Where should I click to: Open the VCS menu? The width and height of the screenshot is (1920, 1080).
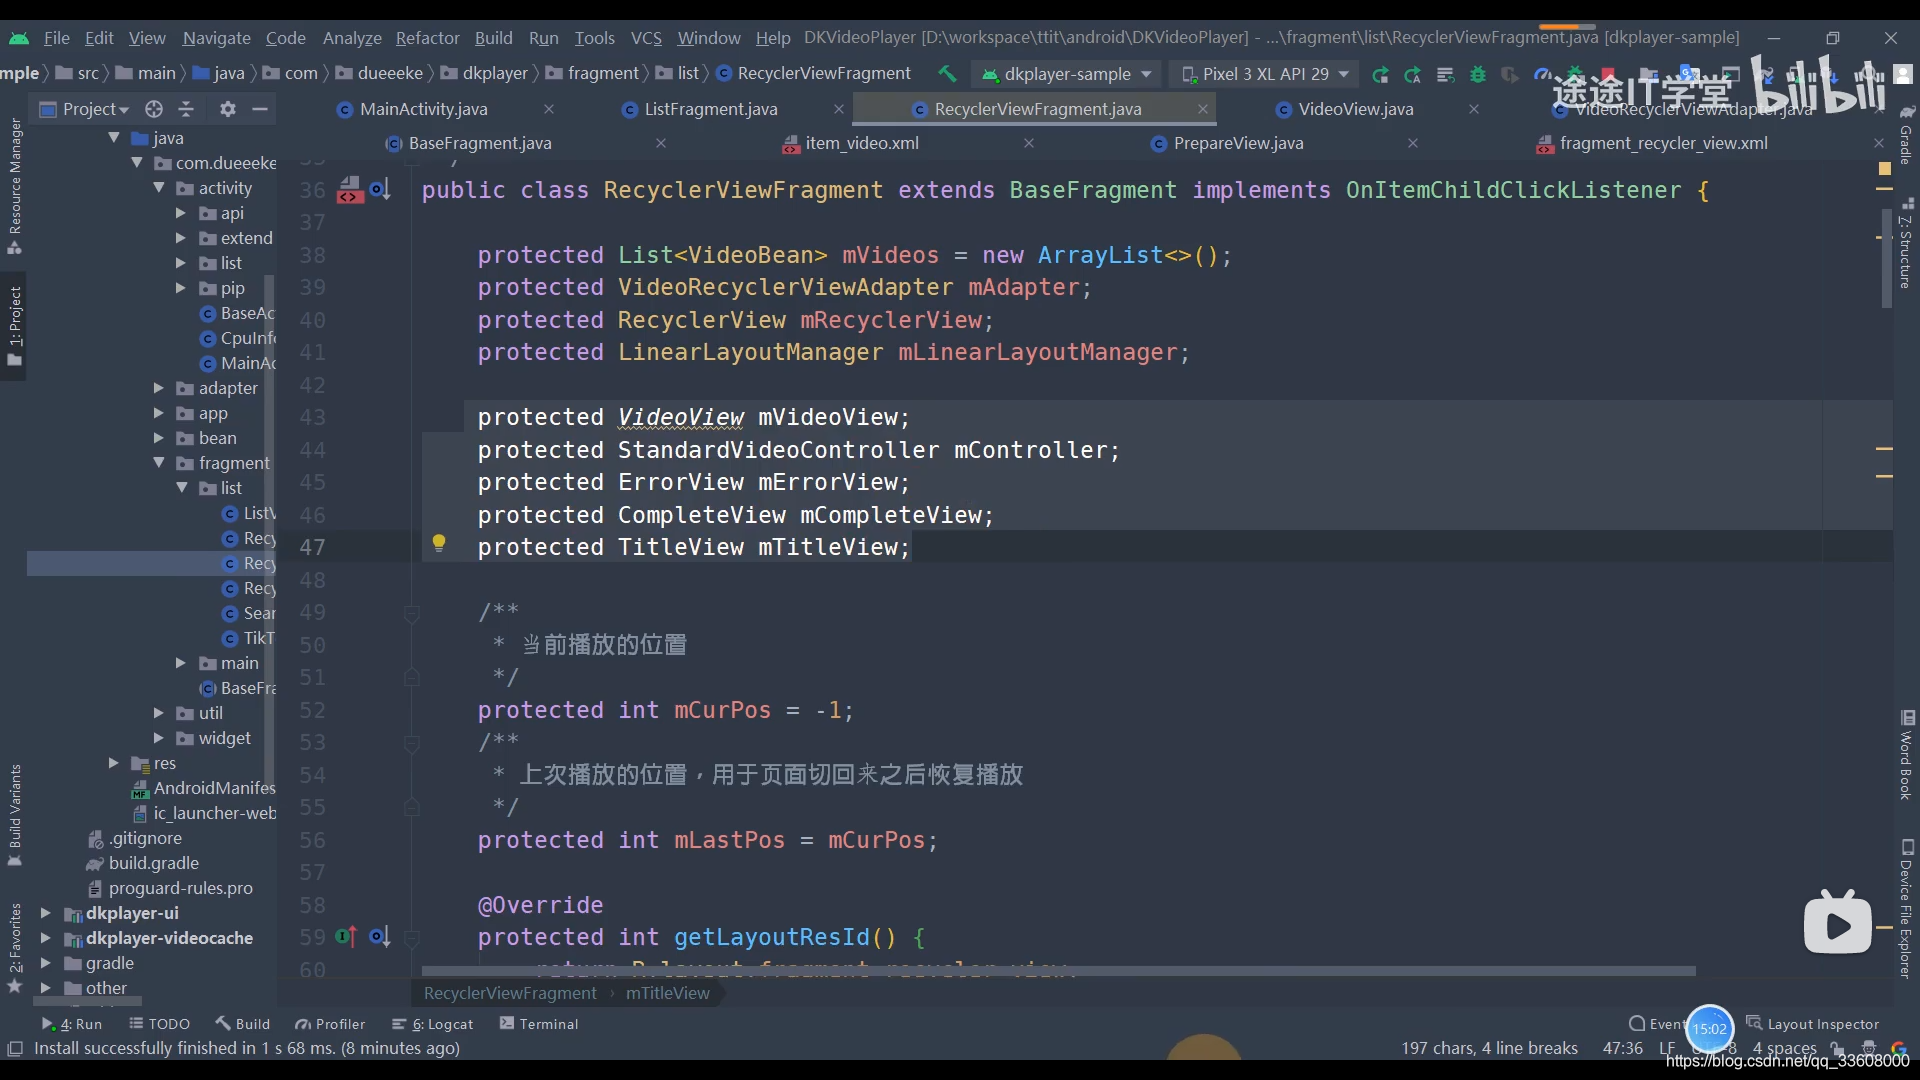coord(646,38)
